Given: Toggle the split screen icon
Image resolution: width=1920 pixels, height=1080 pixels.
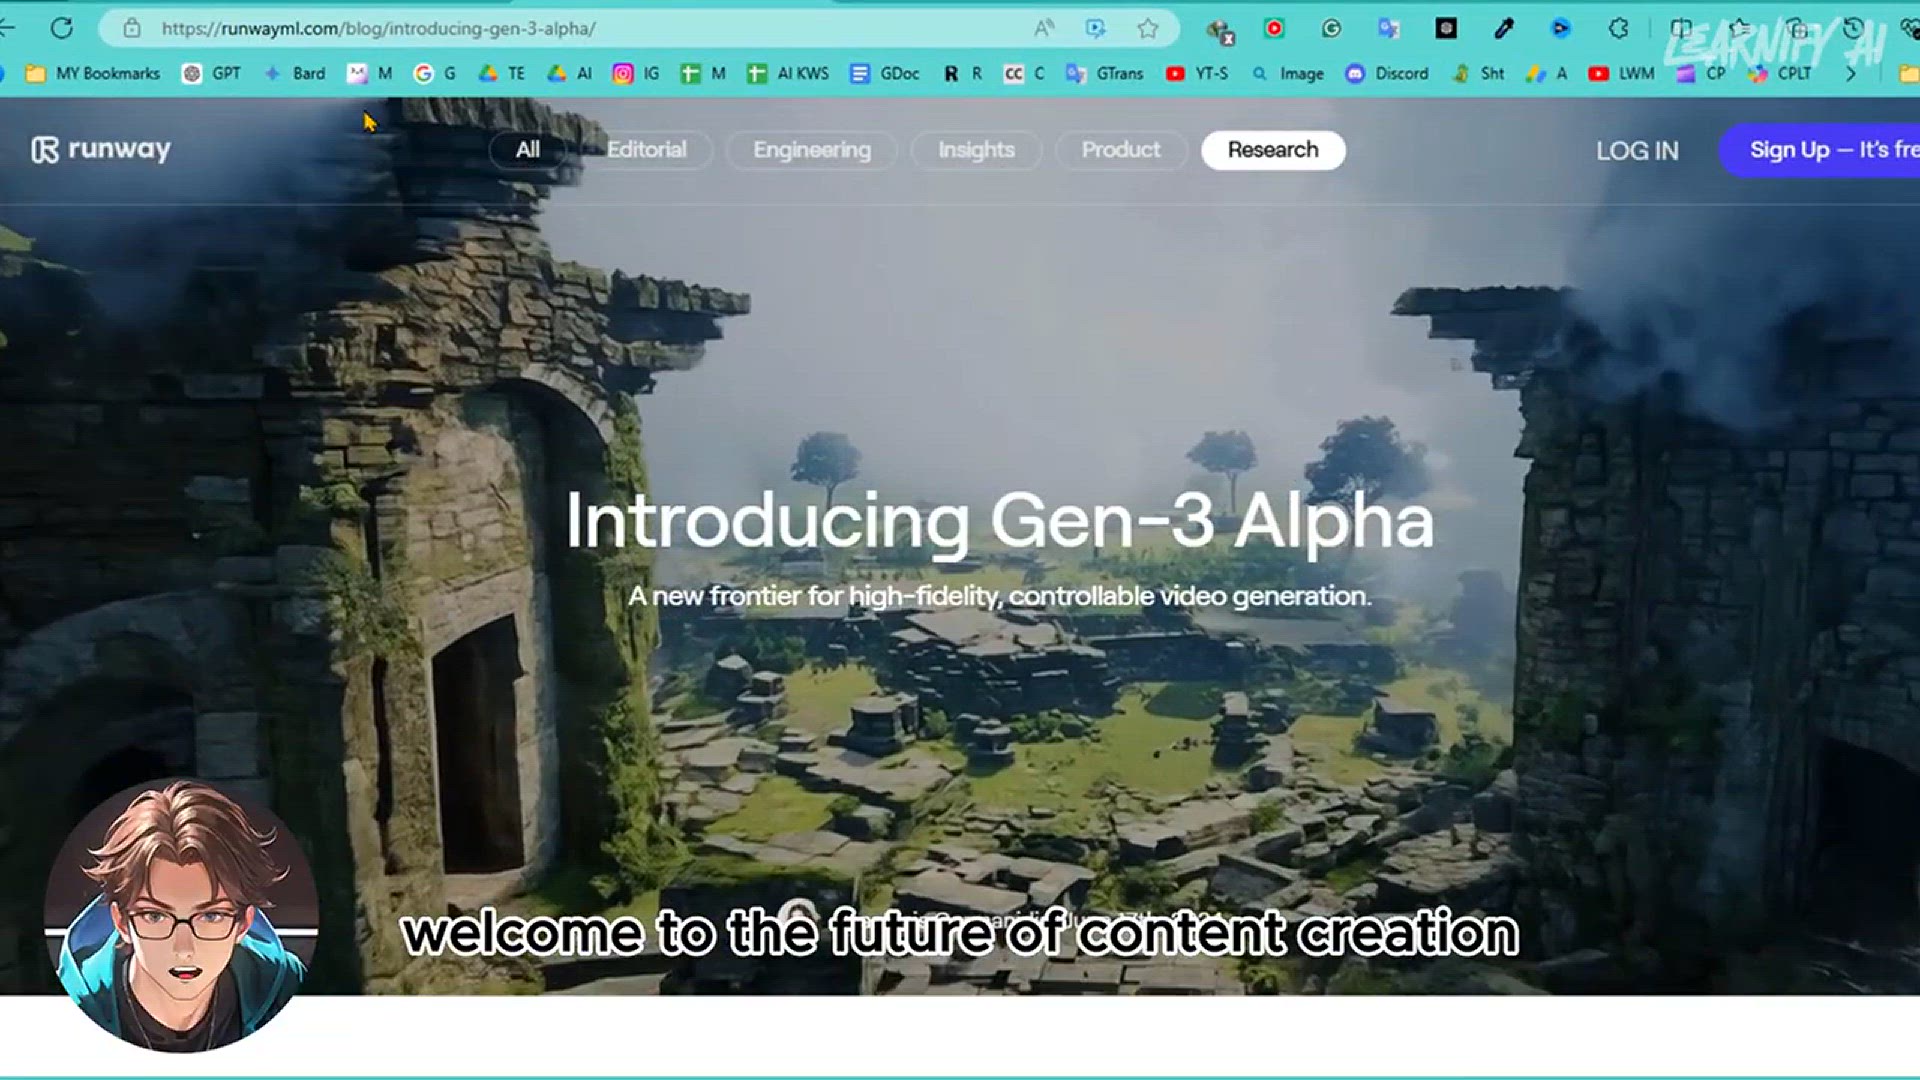Looking at the screenshot, I should [1682, 28].
